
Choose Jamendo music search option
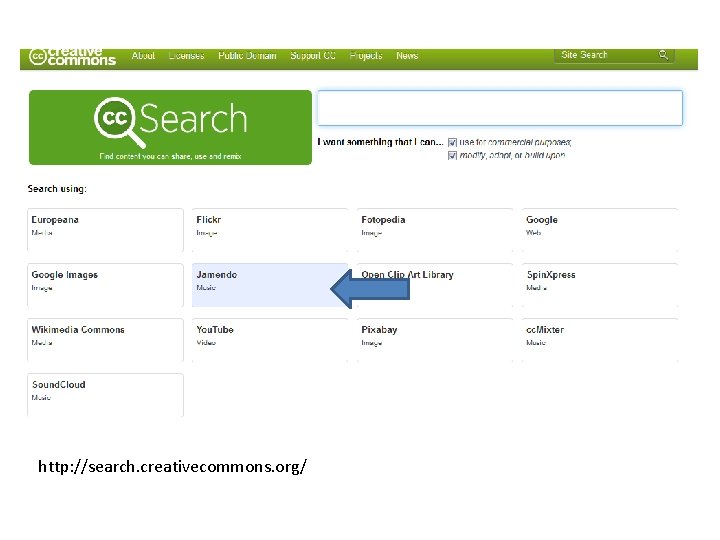coord(270,285)
